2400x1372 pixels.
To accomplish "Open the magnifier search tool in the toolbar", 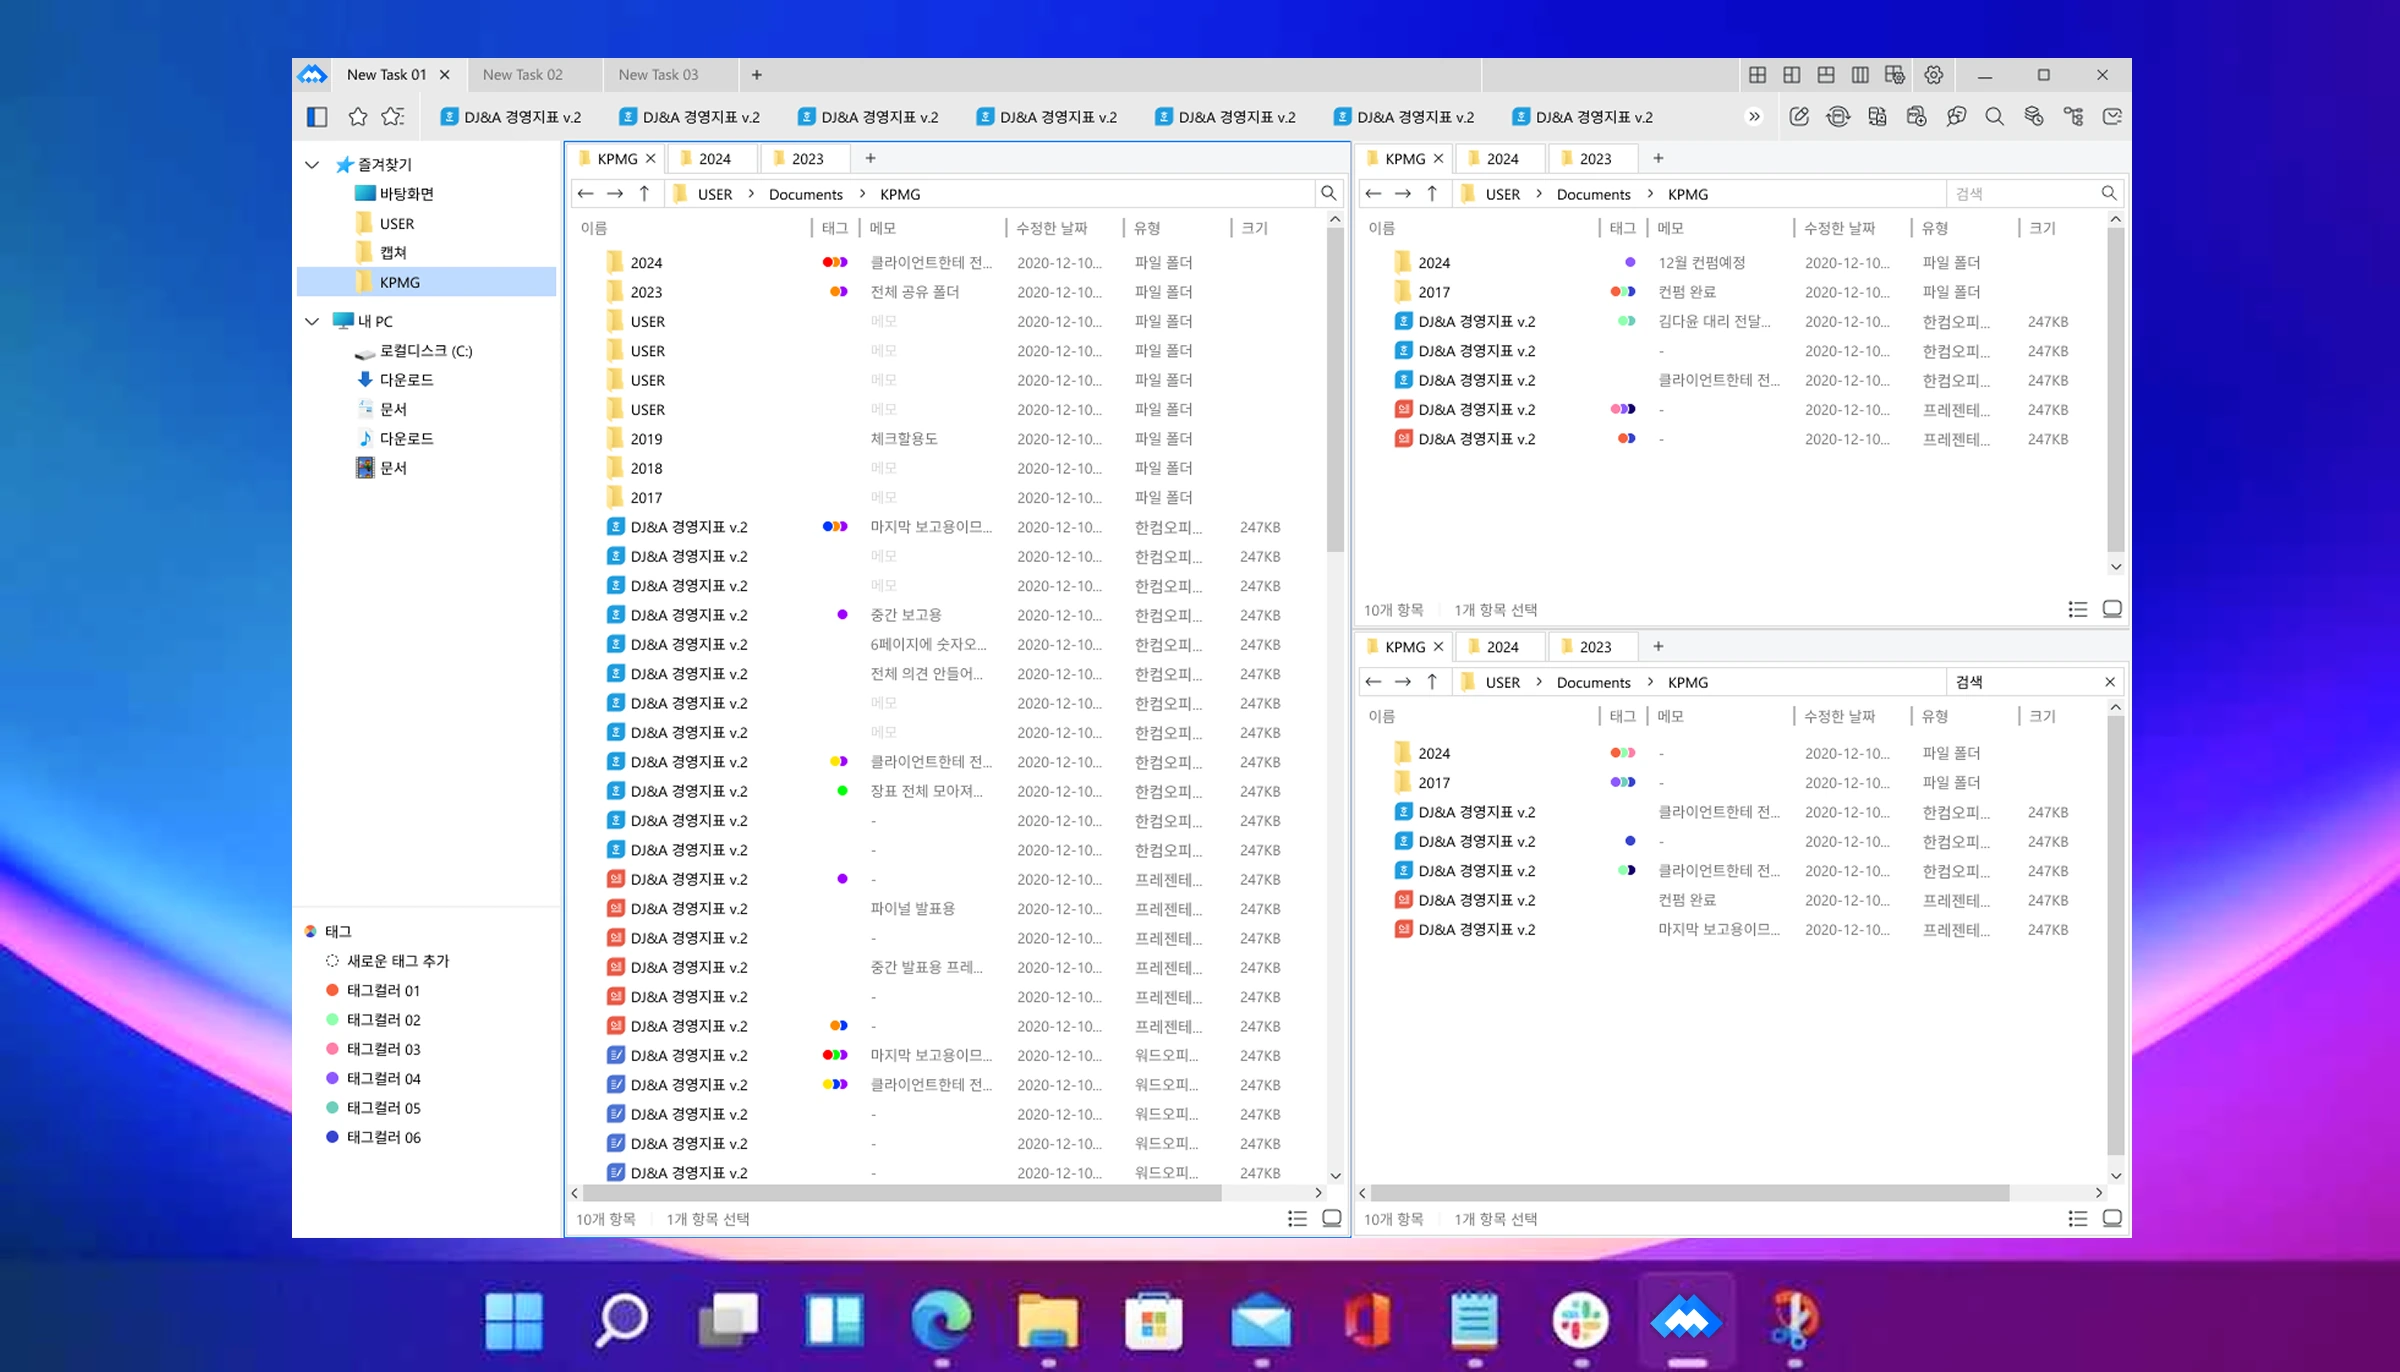I will click(1994, 117).
